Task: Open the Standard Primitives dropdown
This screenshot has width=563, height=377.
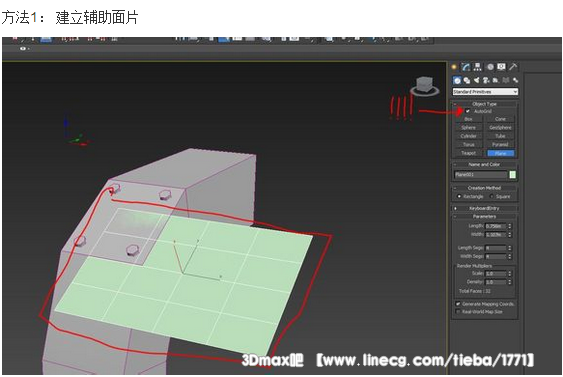Action: click(485, 92)
